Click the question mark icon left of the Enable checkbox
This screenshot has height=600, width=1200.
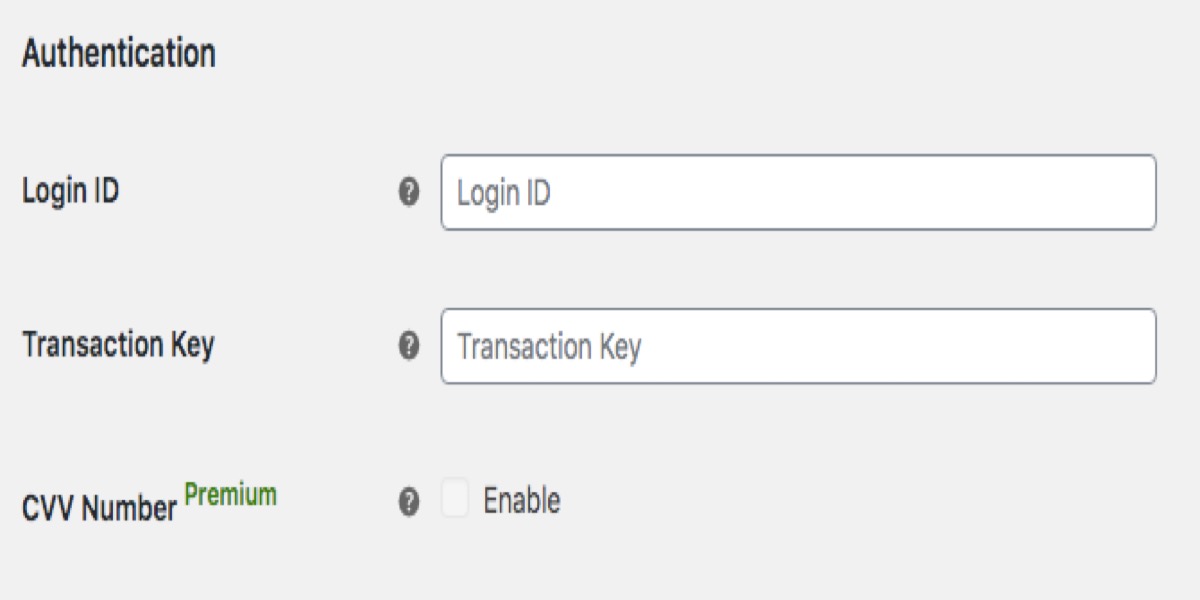408,501
